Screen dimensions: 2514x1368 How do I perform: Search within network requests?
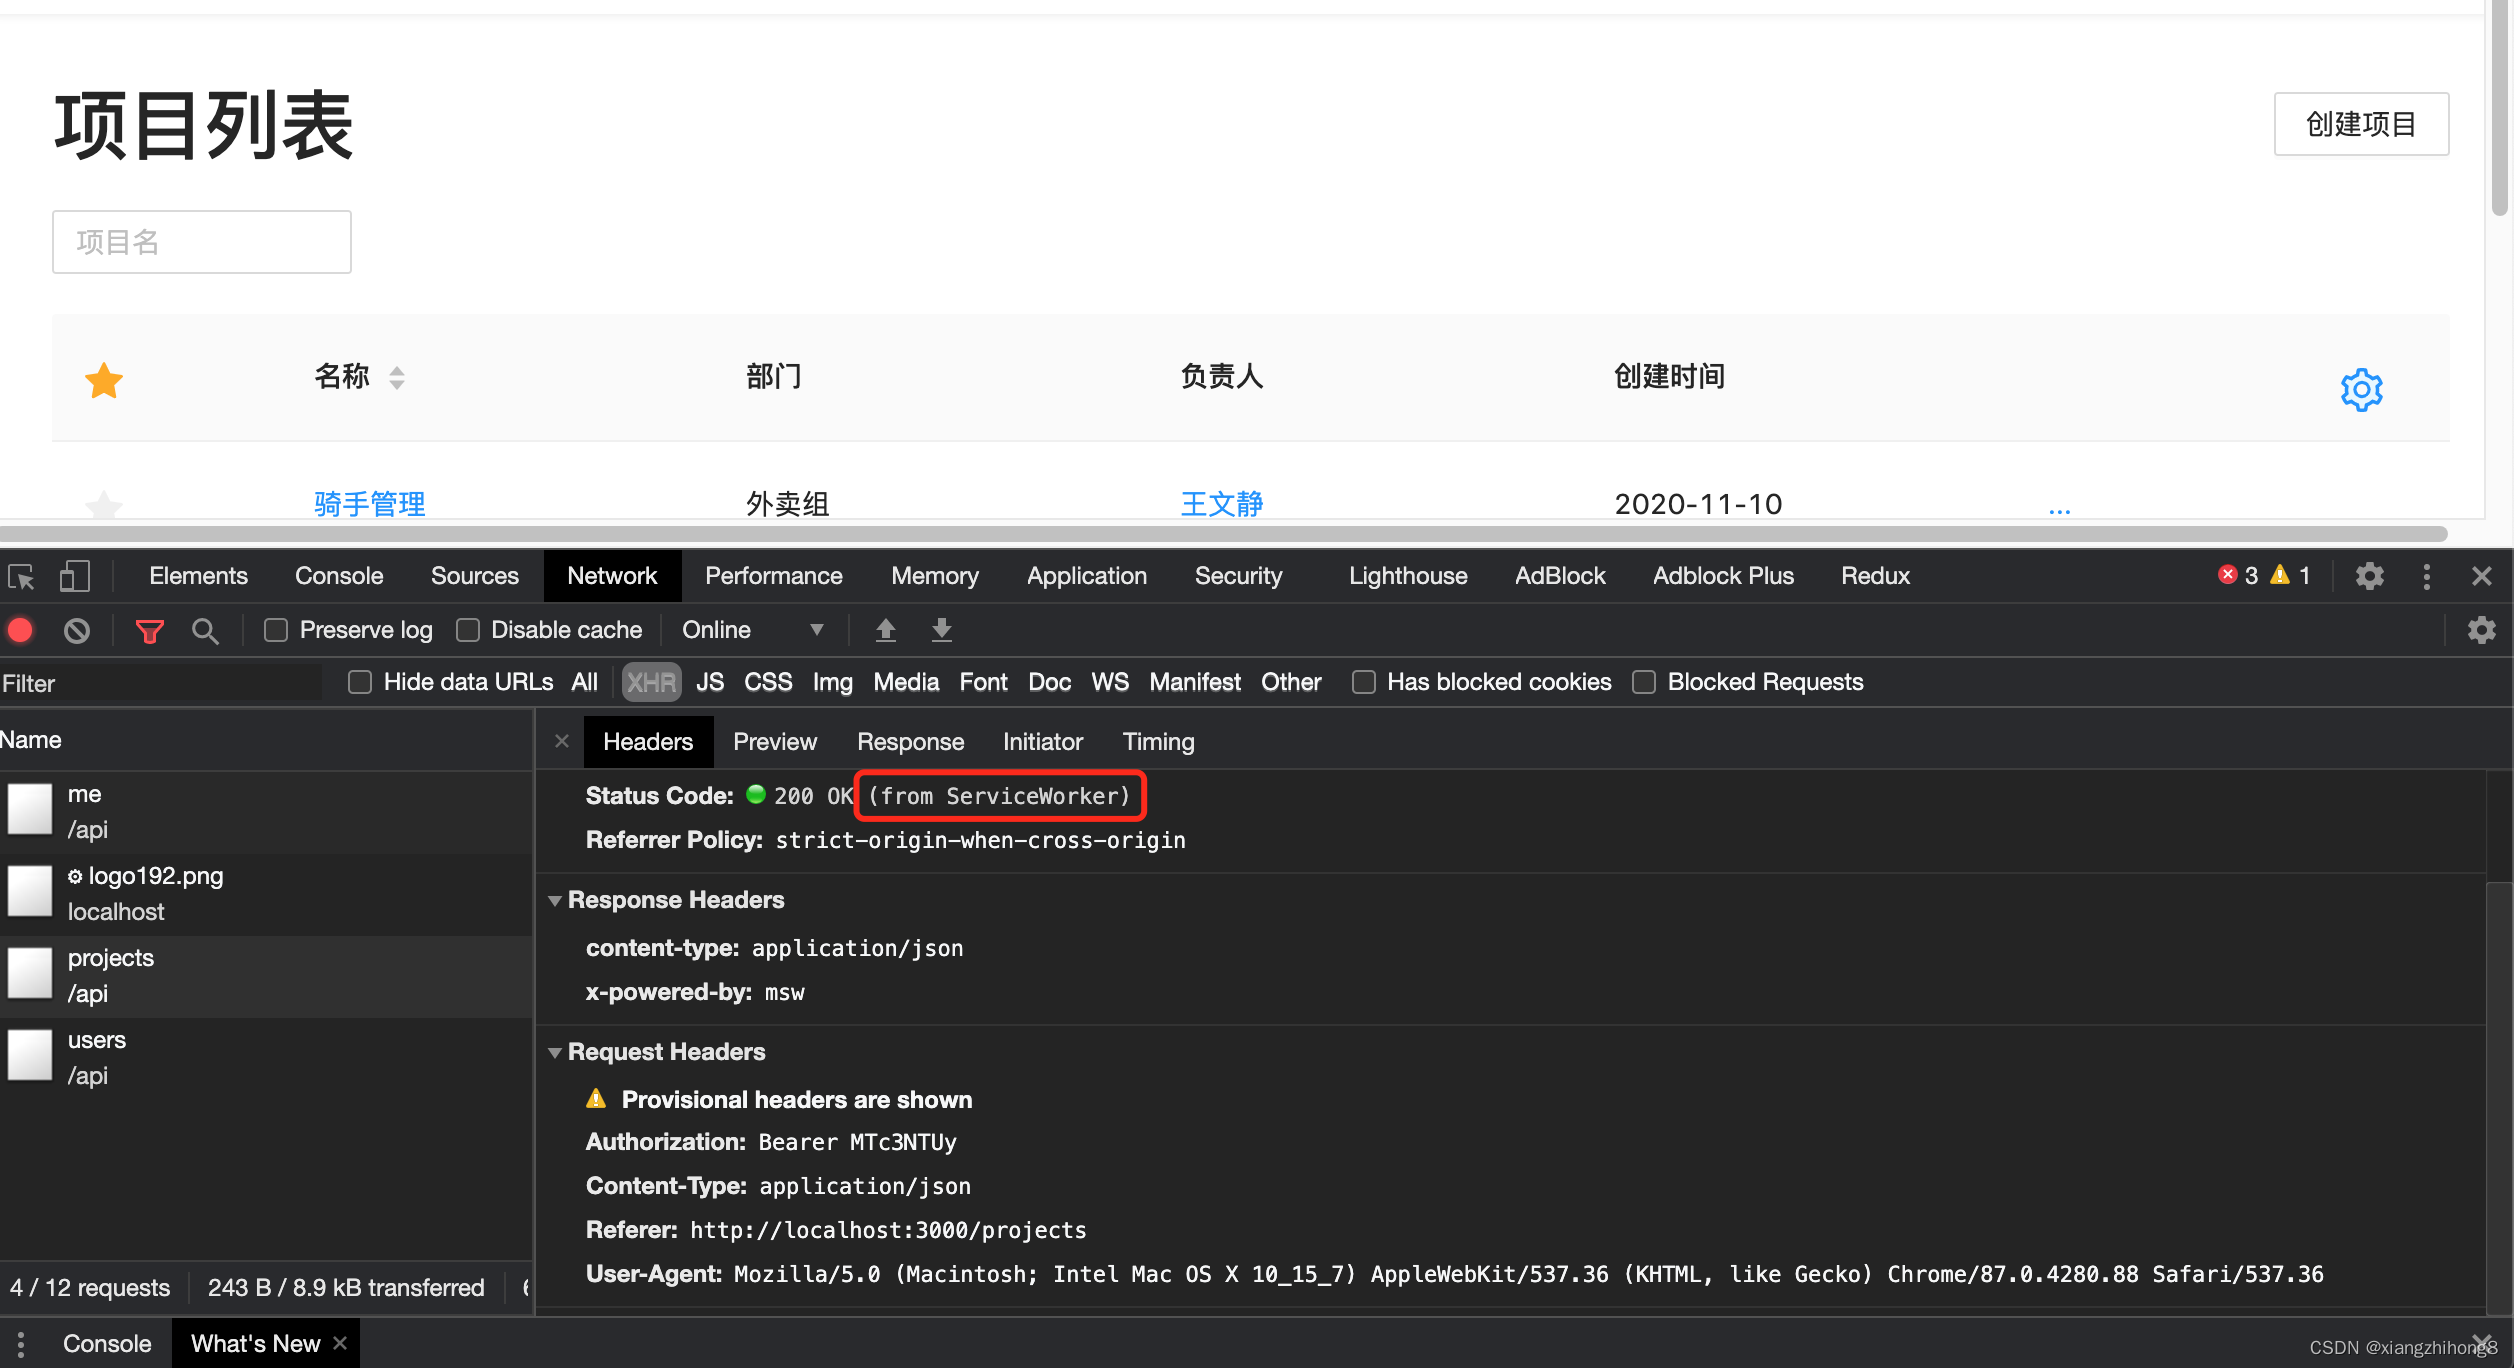(205, 630)
